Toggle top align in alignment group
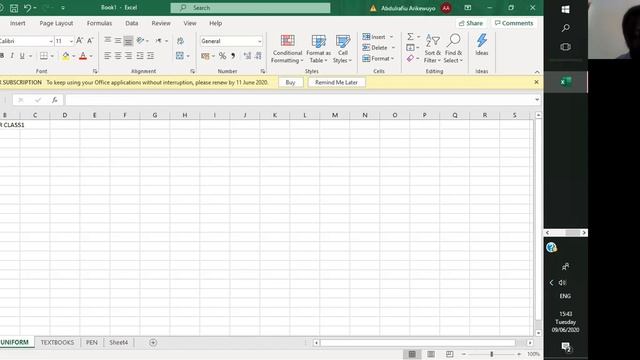640x360 pixels. [x=107, y=40]
